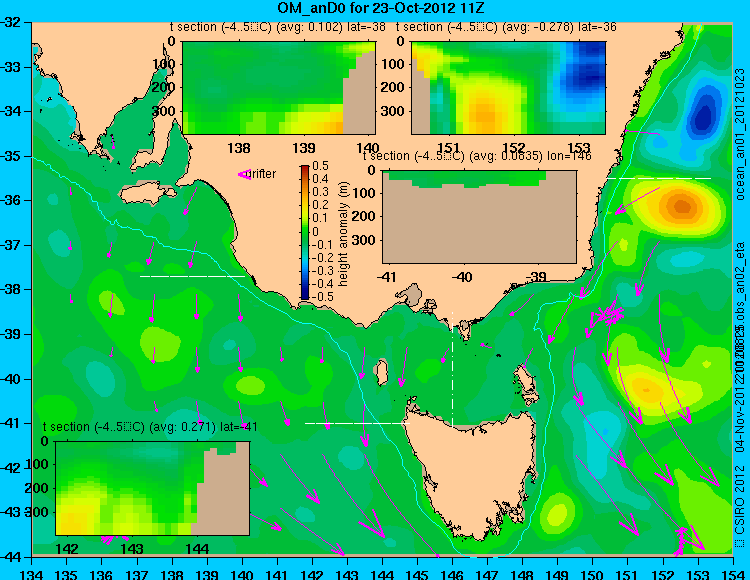Click the white dashed section line at 35.5S
Screen dimensions: 750x580
click(x=659, y=178)
